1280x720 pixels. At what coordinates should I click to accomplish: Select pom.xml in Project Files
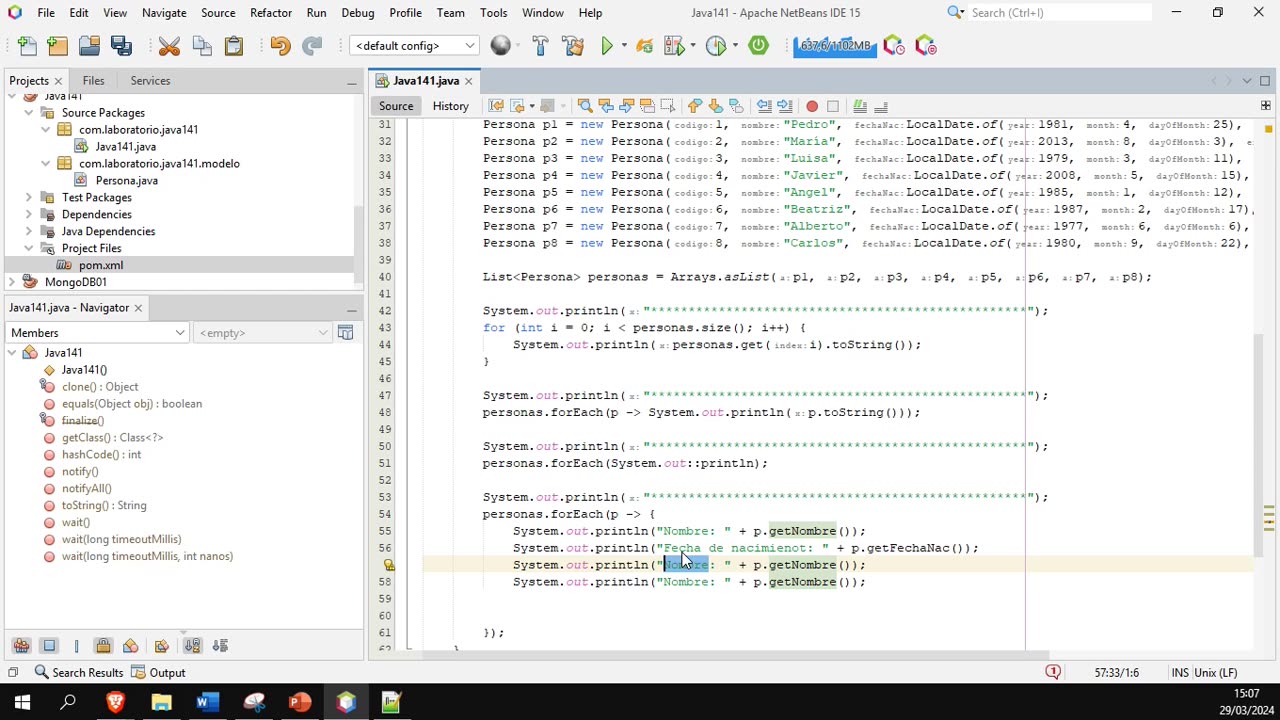pos(101,266)
